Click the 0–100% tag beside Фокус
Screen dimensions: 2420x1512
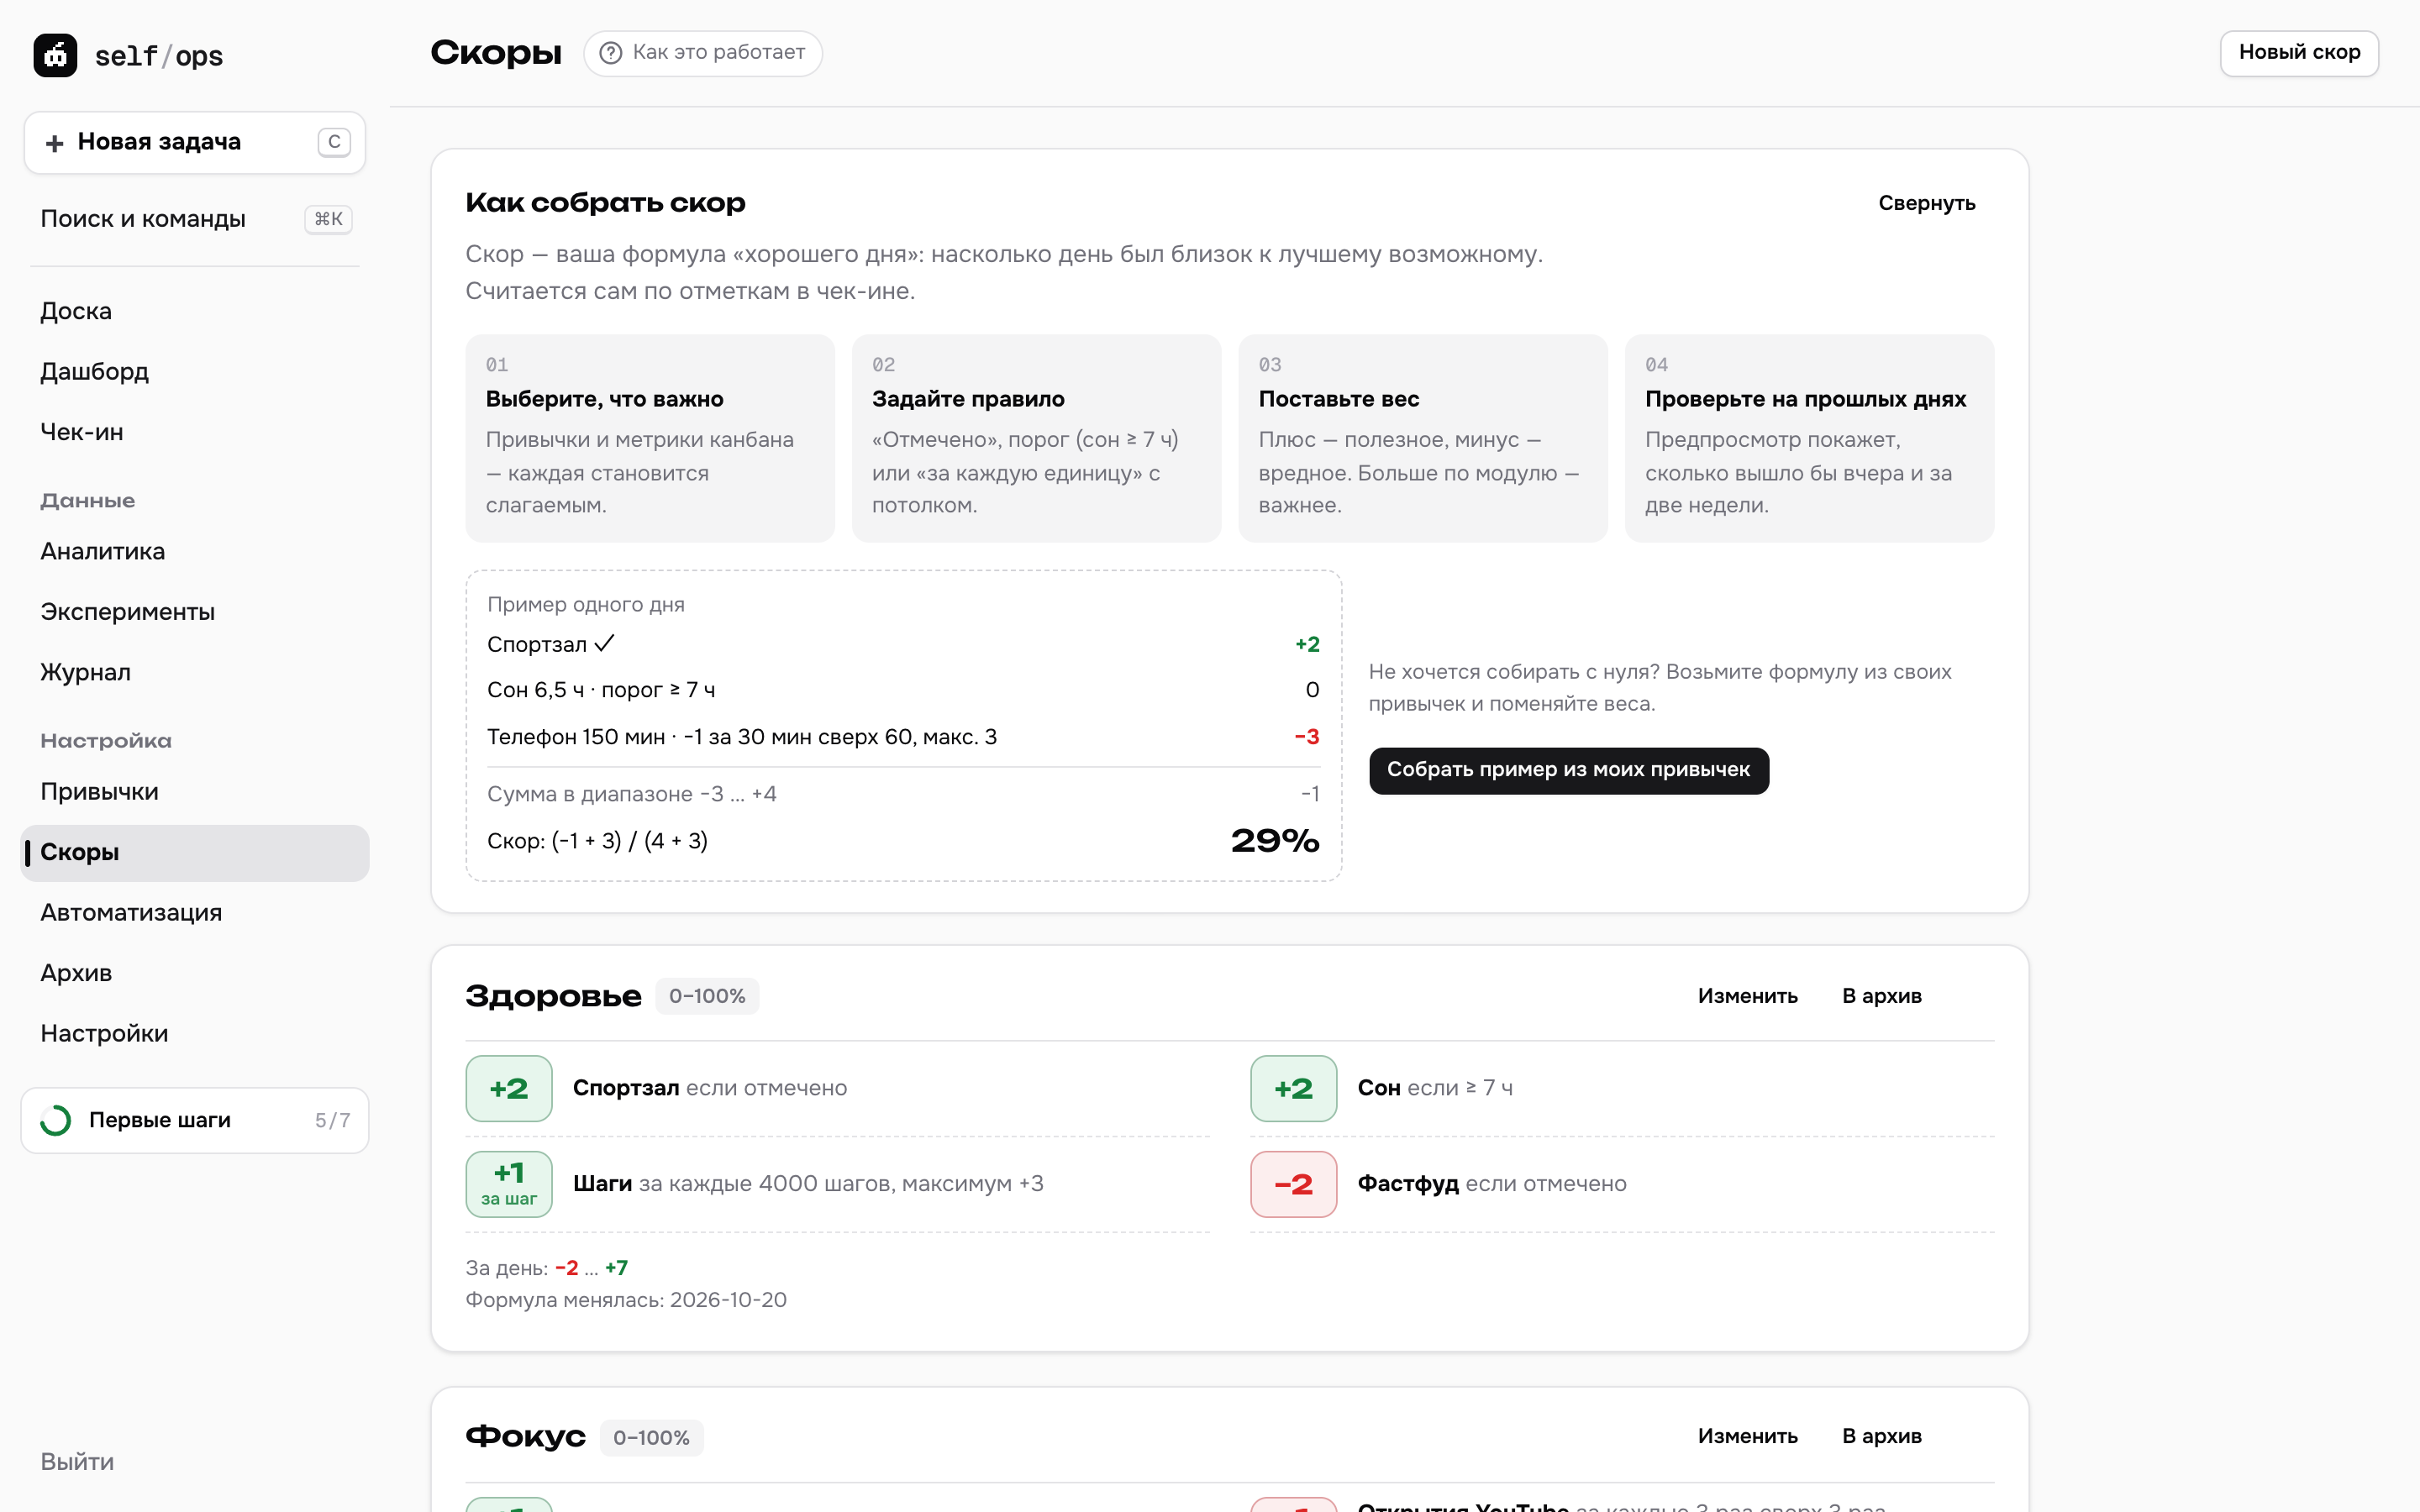pos(651,1437)
